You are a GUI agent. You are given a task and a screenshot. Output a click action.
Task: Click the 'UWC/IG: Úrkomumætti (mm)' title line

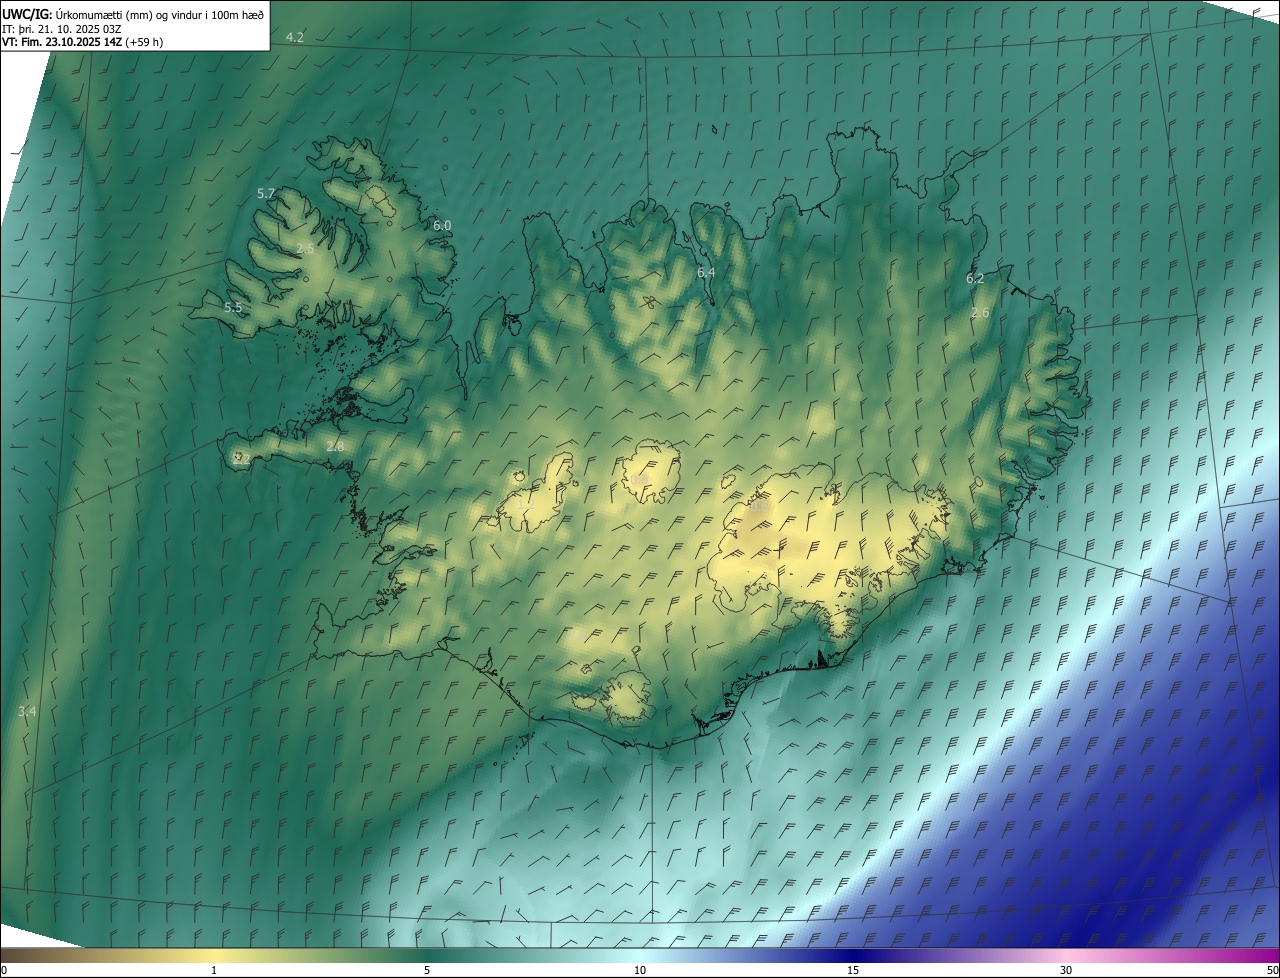click(x=134, y=13)
